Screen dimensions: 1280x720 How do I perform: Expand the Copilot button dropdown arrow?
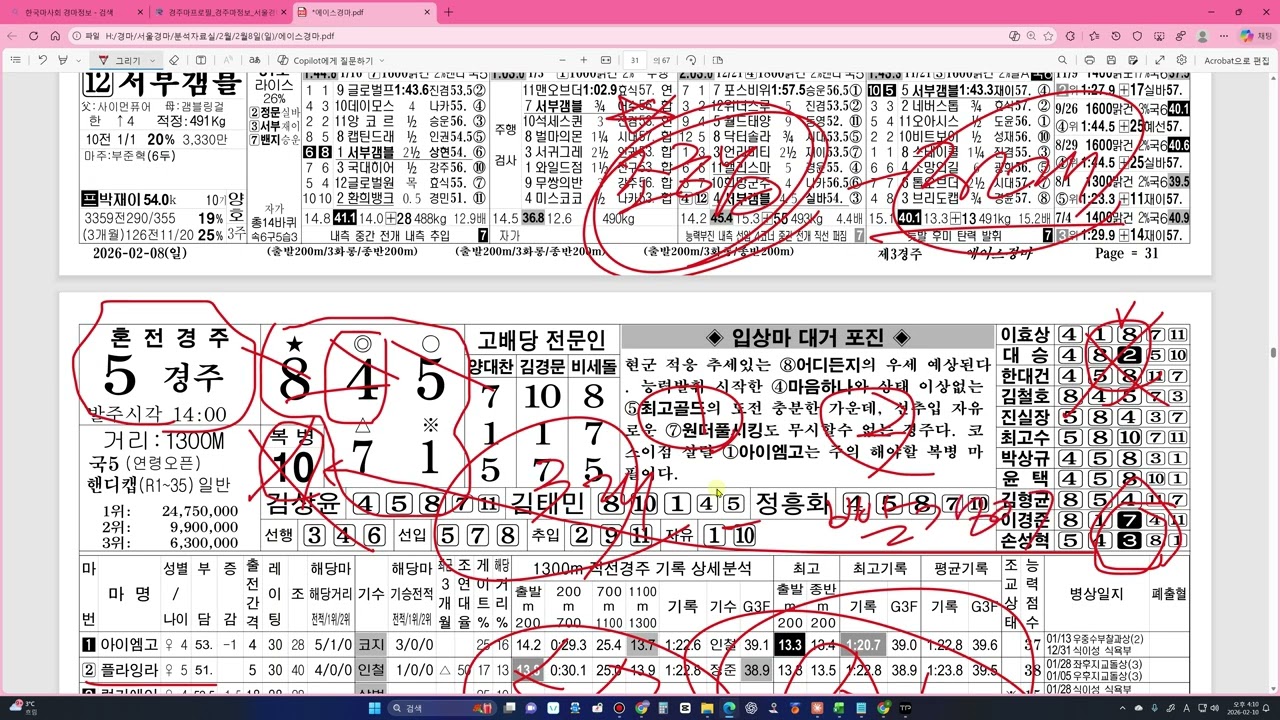382,60
